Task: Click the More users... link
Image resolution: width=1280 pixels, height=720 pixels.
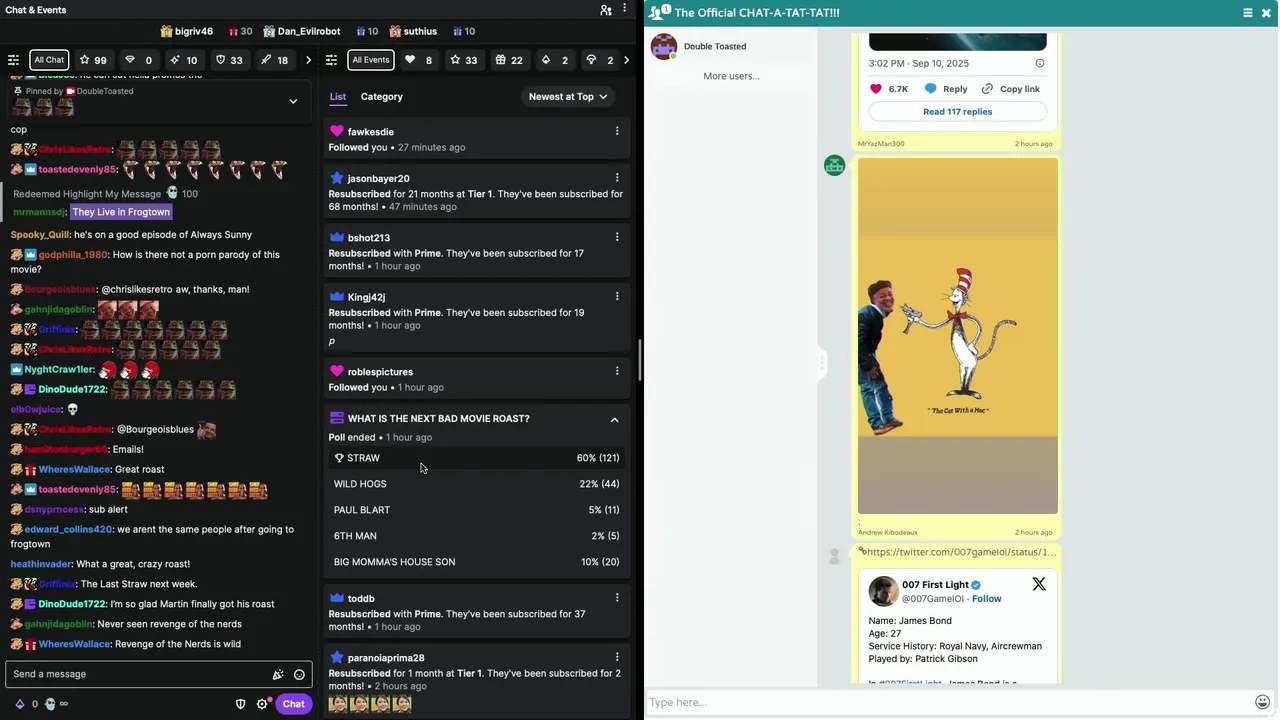Action: pyautogui.click(x=731, y=76)
